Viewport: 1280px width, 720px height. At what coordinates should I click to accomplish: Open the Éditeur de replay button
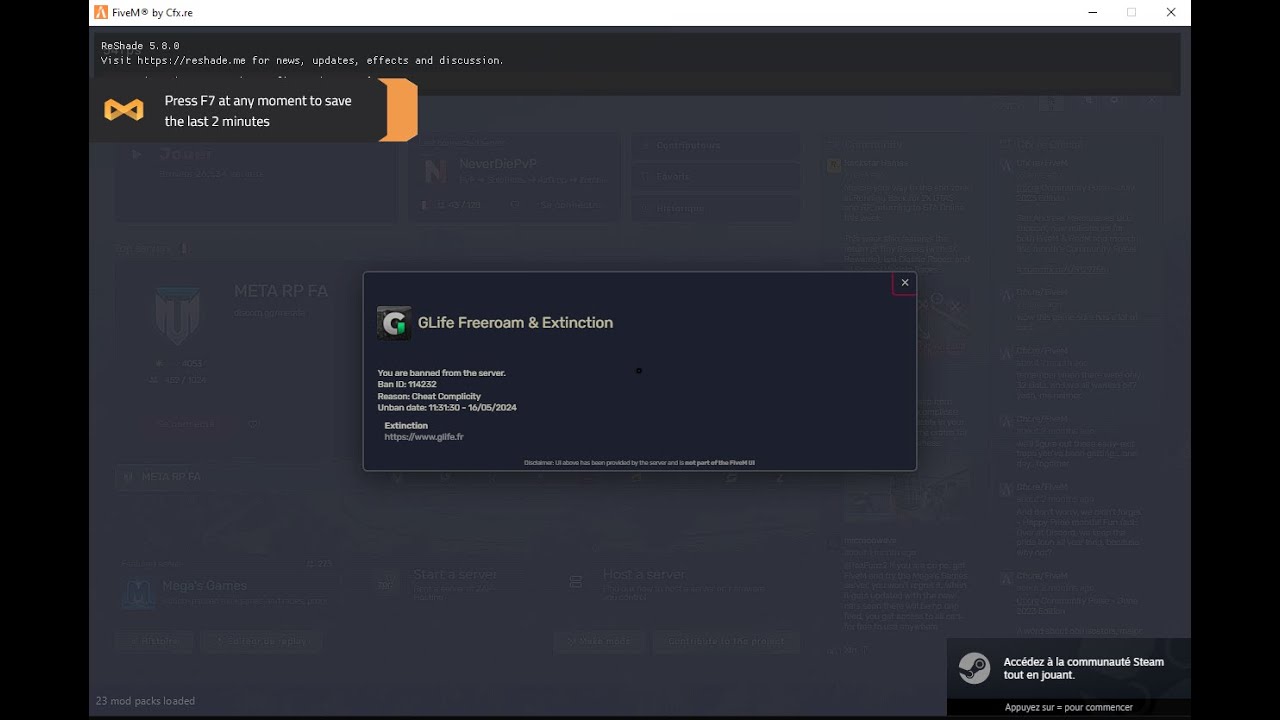tap(262, 641)
